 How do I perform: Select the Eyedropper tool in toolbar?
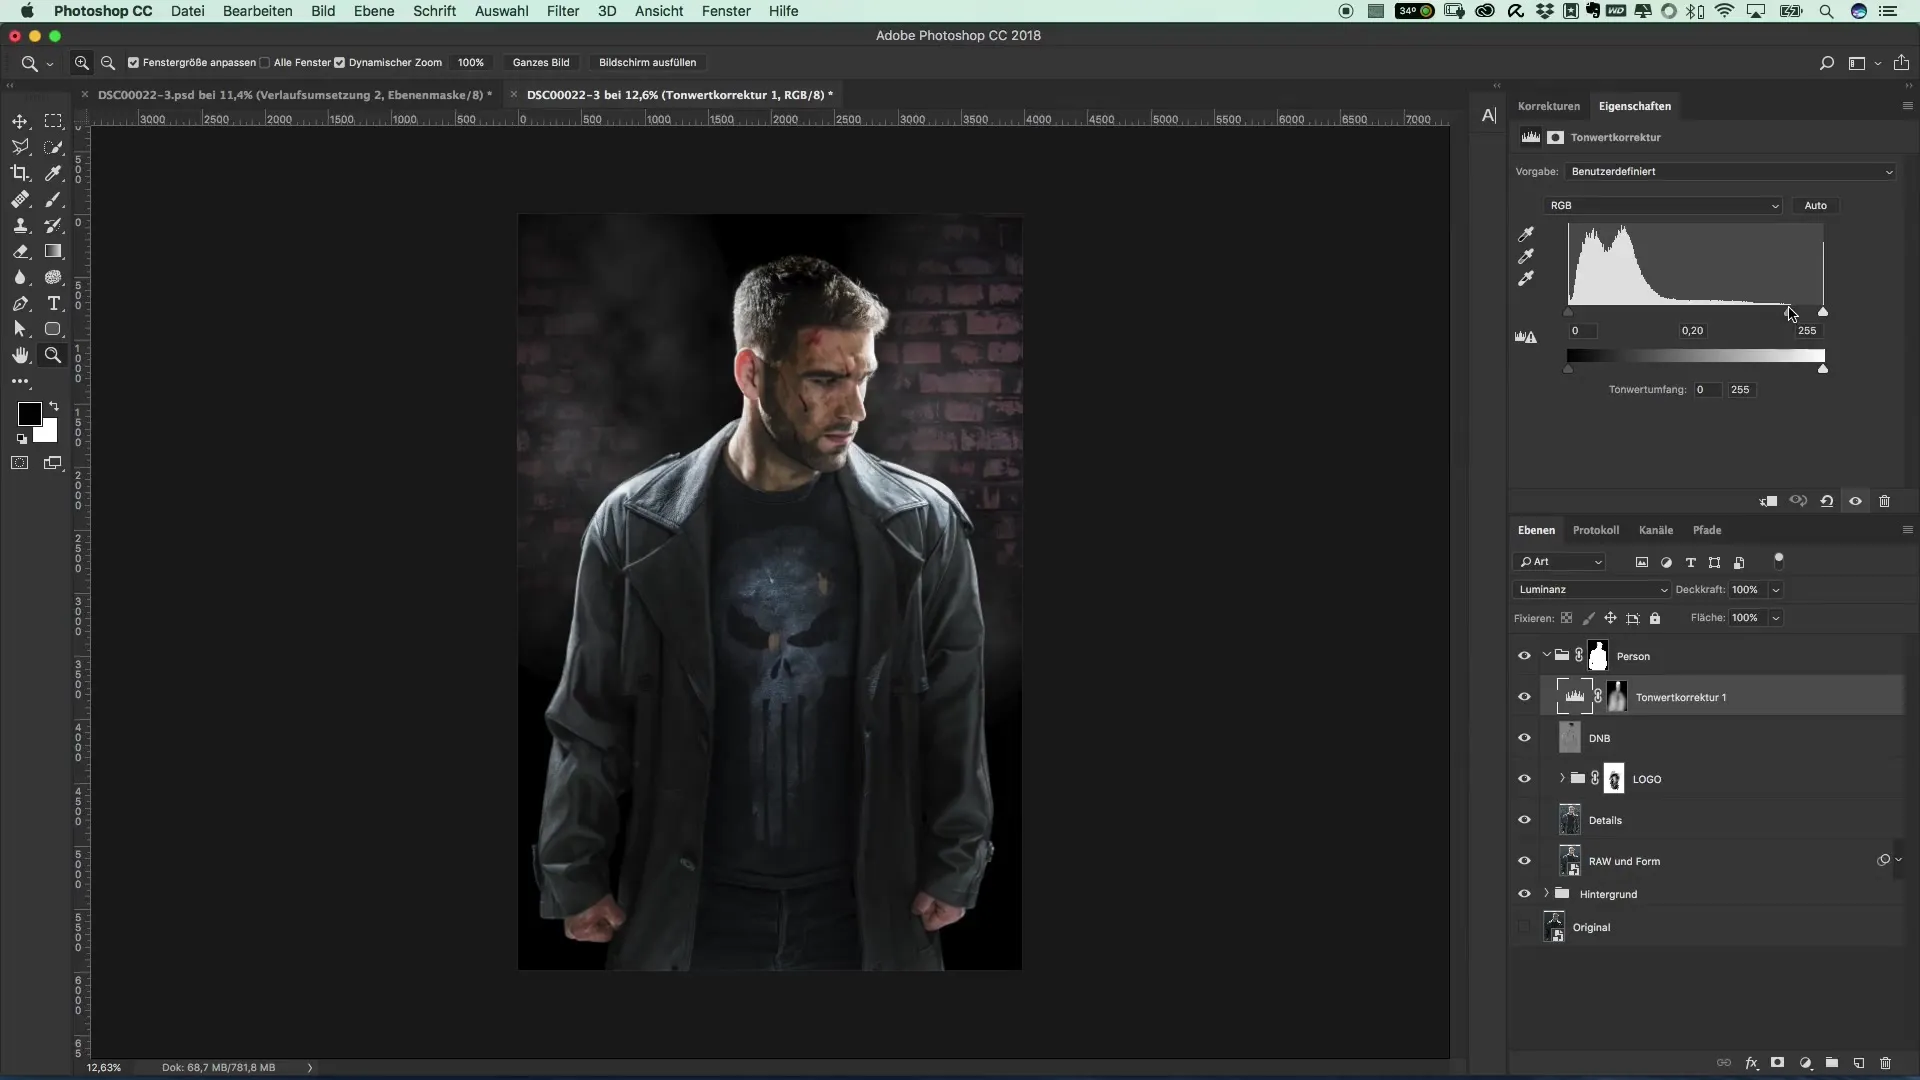click(53, 173)
